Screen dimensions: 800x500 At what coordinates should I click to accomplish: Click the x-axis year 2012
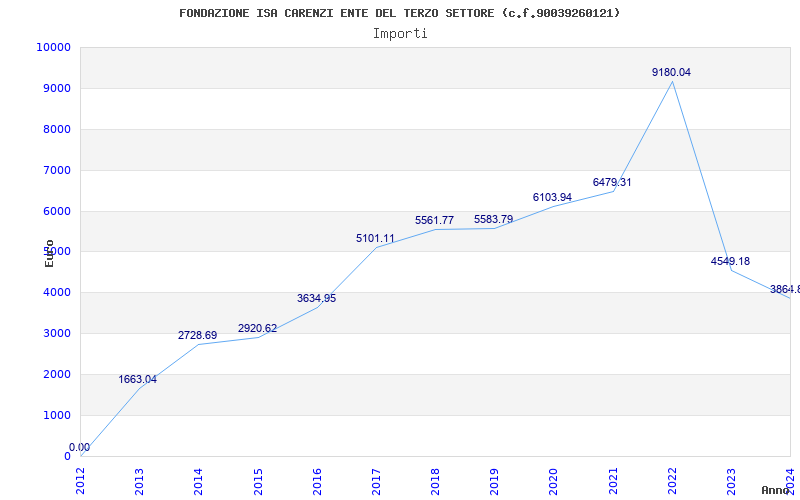point(81,482)
